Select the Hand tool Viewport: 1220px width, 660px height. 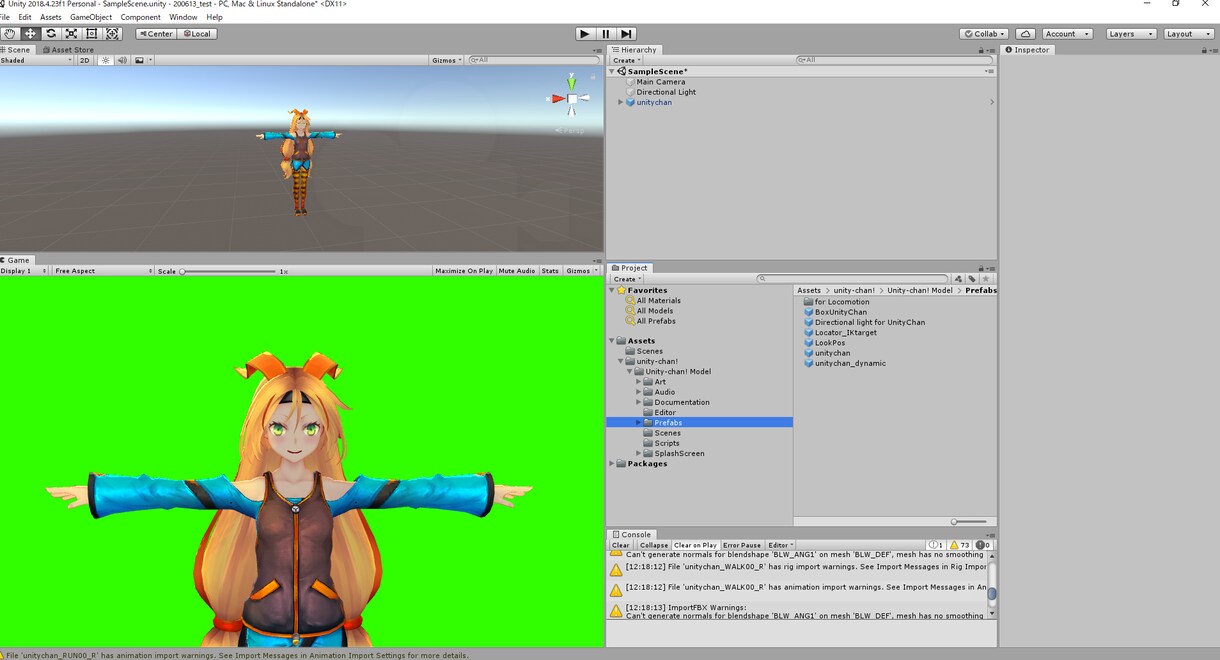pos(10,34)
